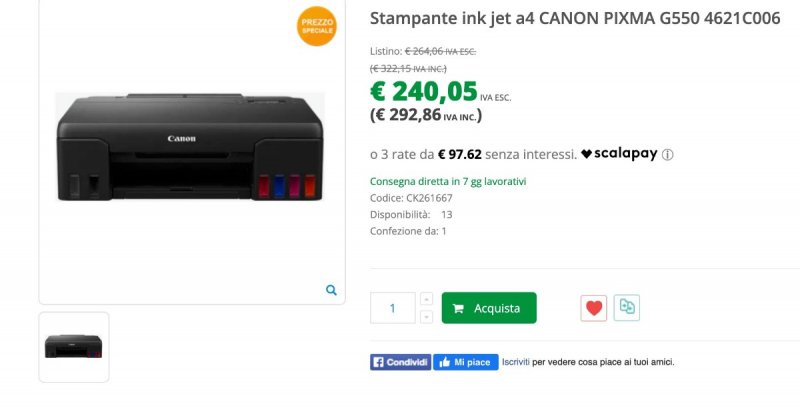
Task: Click the € 240,05 price text
Action: 423,92
